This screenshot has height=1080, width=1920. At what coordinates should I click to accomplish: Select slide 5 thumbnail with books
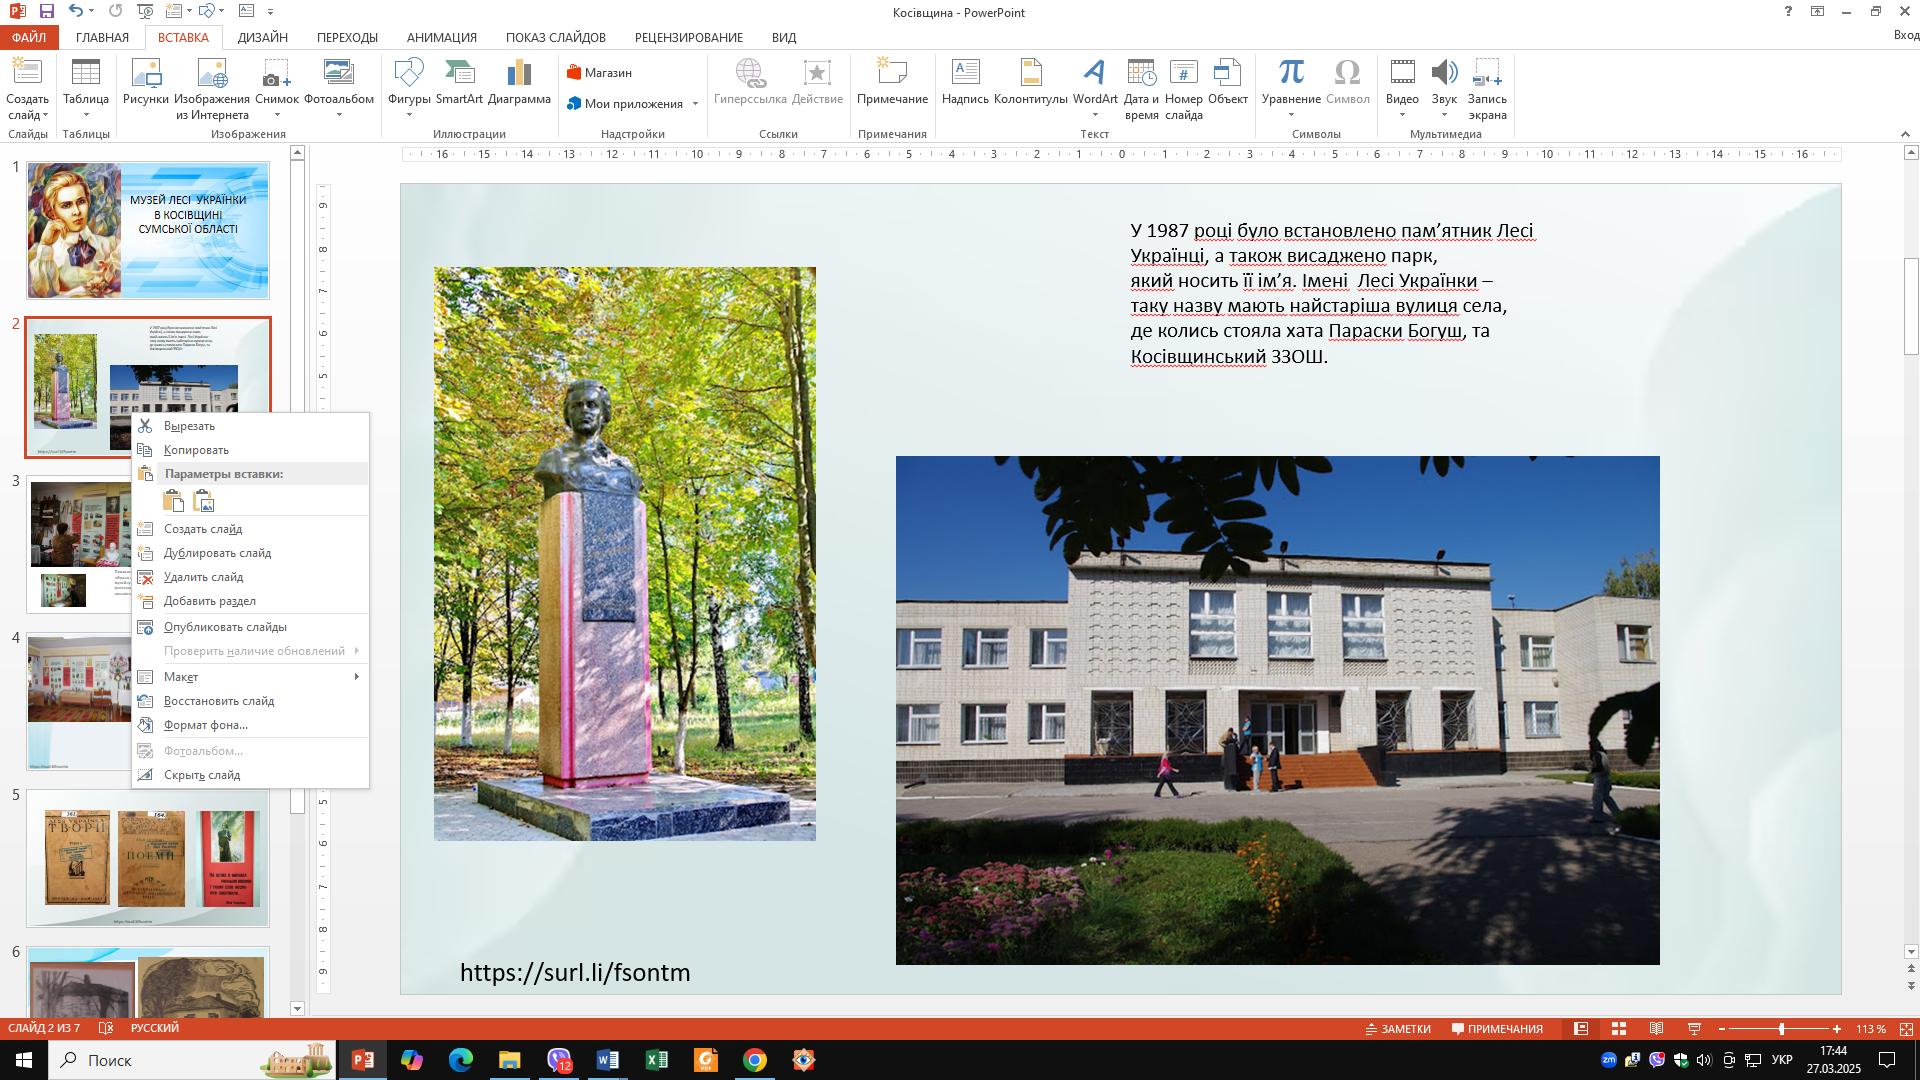(x=148, y=858)
